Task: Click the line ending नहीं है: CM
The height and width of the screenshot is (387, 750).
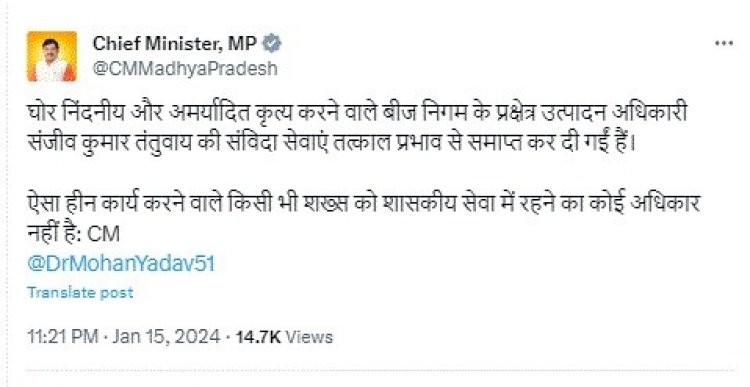Action: pos(73,234)
